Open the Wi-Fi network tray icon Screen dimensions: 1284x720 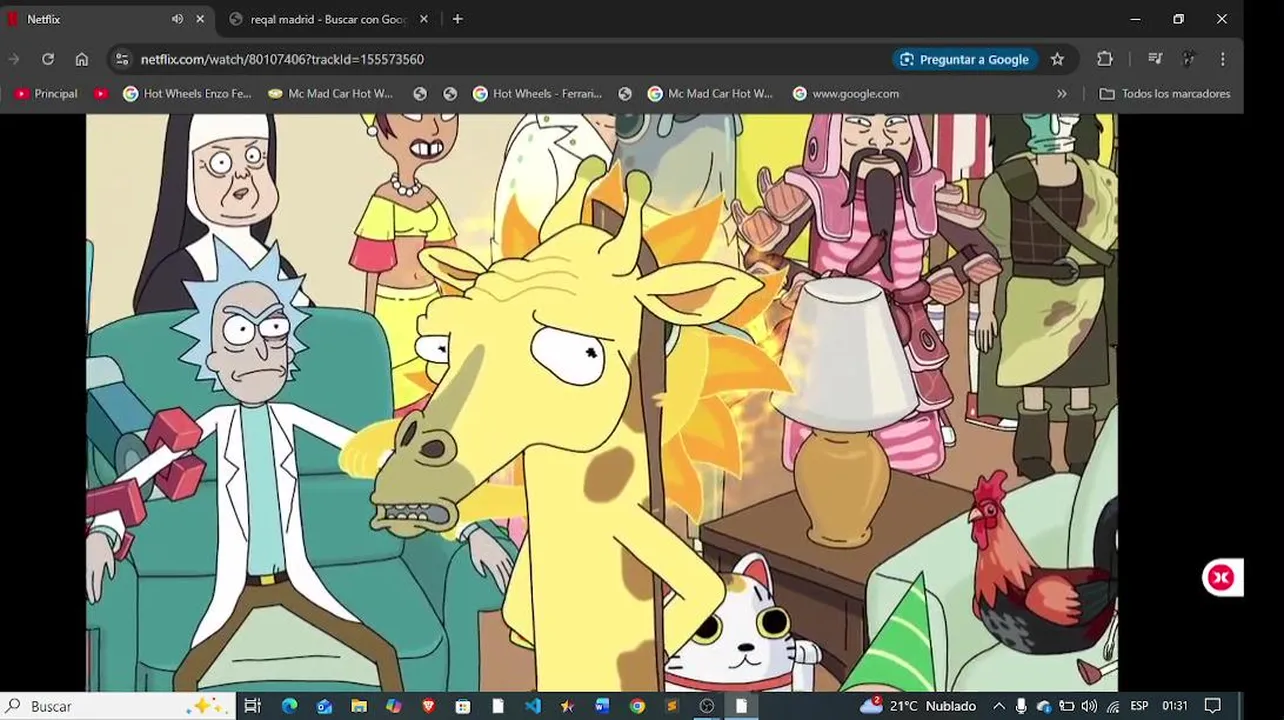coord(1113,706)
